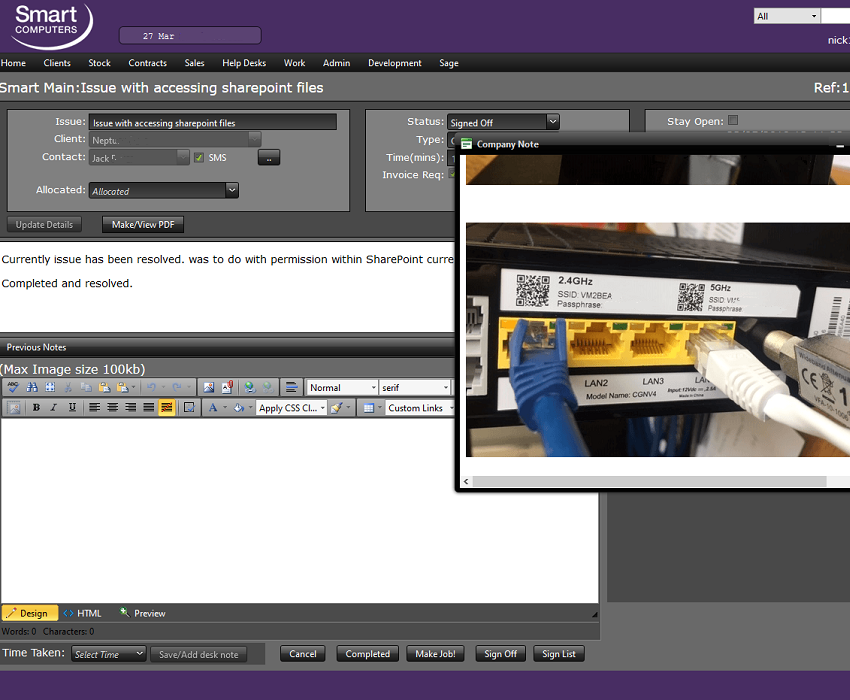Click the Make/View PDF button
This screenshot has width=850, height=700.
[x=143, y=225]
